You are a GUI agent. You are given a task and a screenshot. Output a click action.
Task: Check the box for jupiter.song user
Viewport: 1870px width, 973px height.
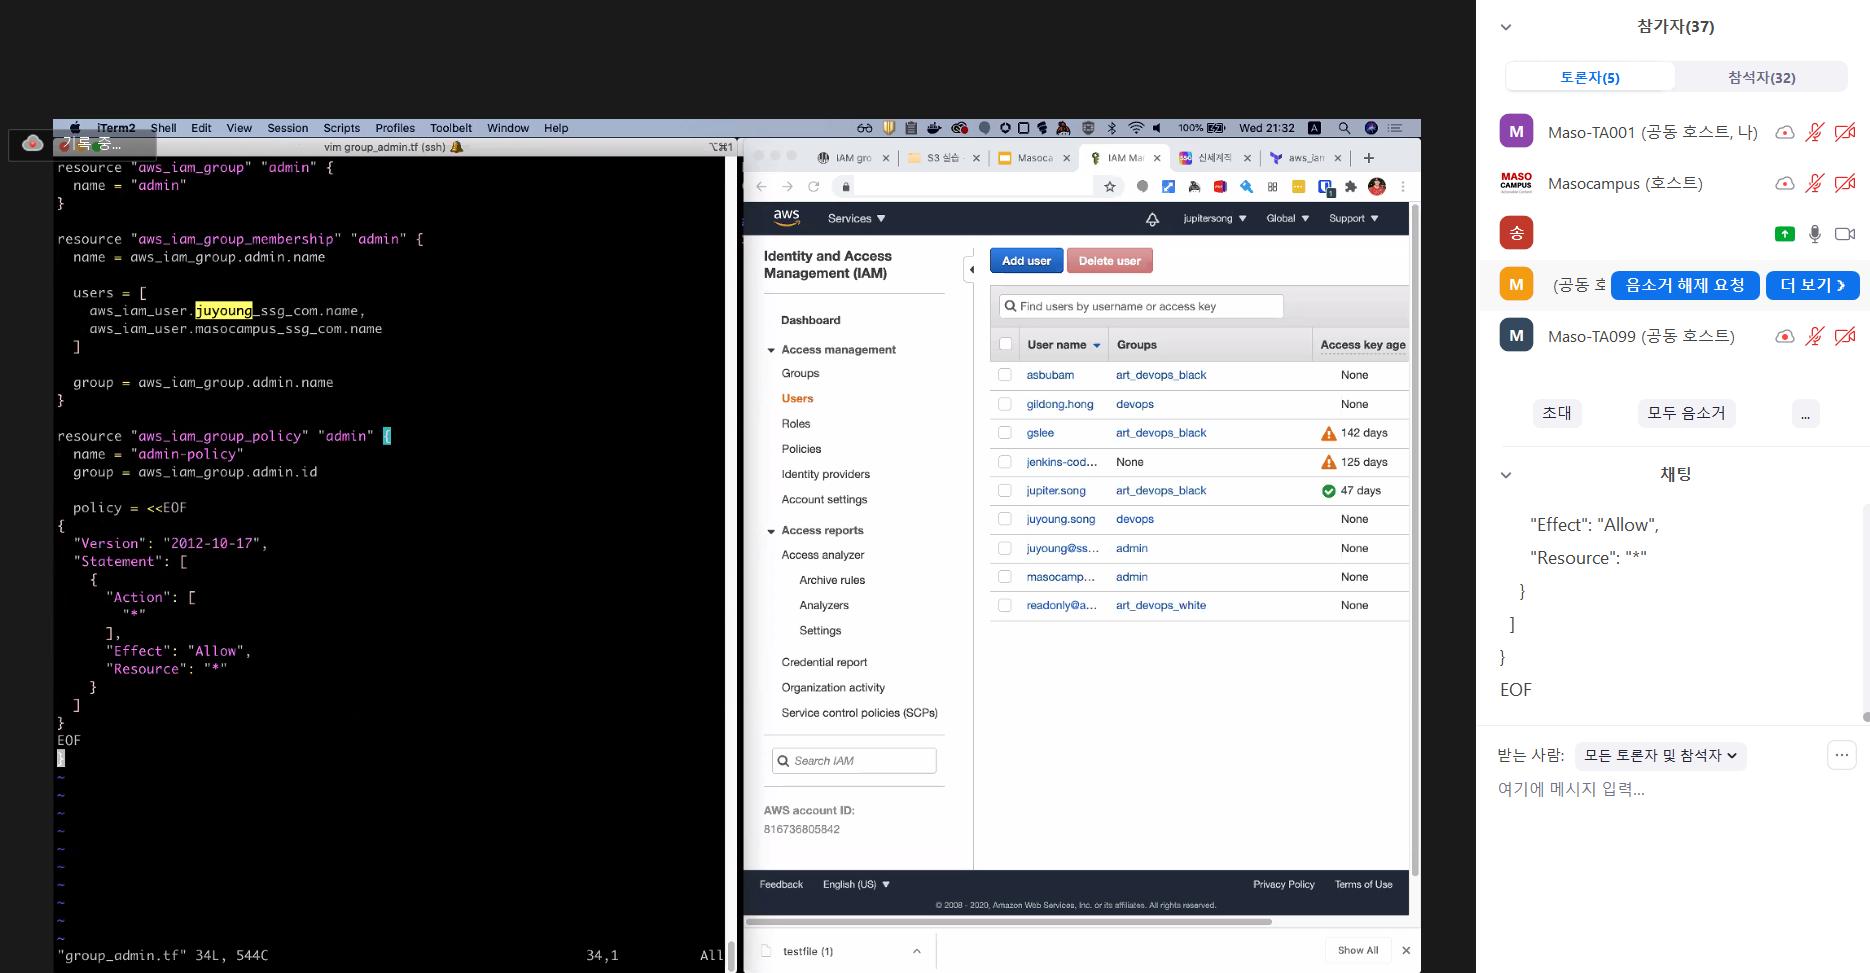pyautogui.click(x=1005, y=491)
